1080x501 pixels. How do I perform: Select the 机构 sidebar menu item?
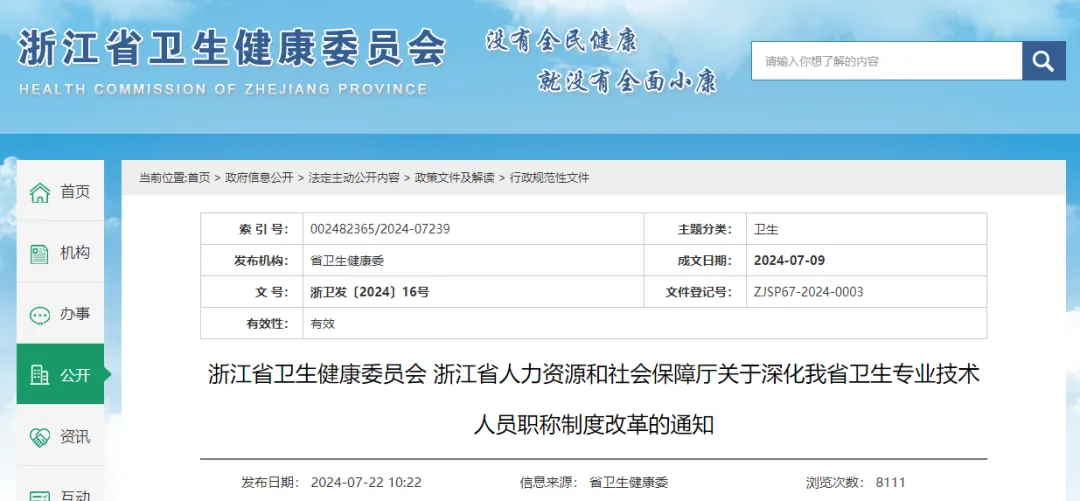pos(75,253)
